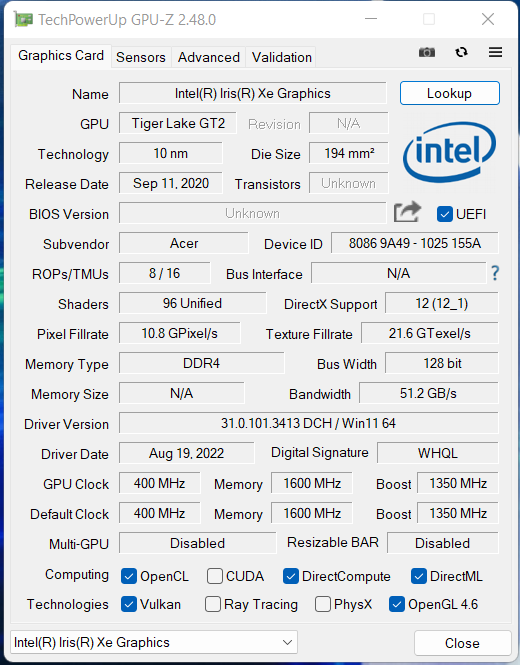Click the refresh icon
Screen dimensions: 520x665
tap(461, 52)
